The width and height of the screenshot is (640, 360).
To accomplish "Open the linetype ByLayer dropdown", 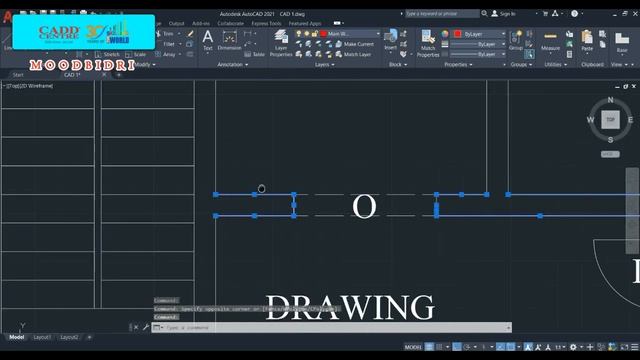I will 503,54.
